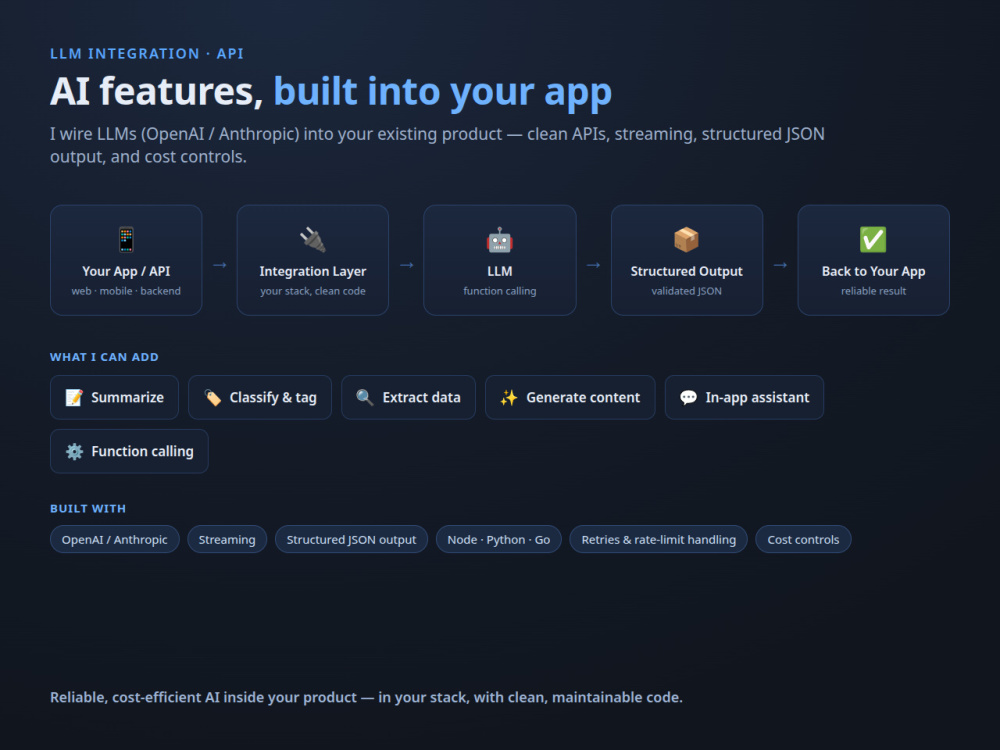Click the intro paragraph starting 'I wire LLMs'
Viewport: 1000px width, 750px height.
(x=438, y=145)
